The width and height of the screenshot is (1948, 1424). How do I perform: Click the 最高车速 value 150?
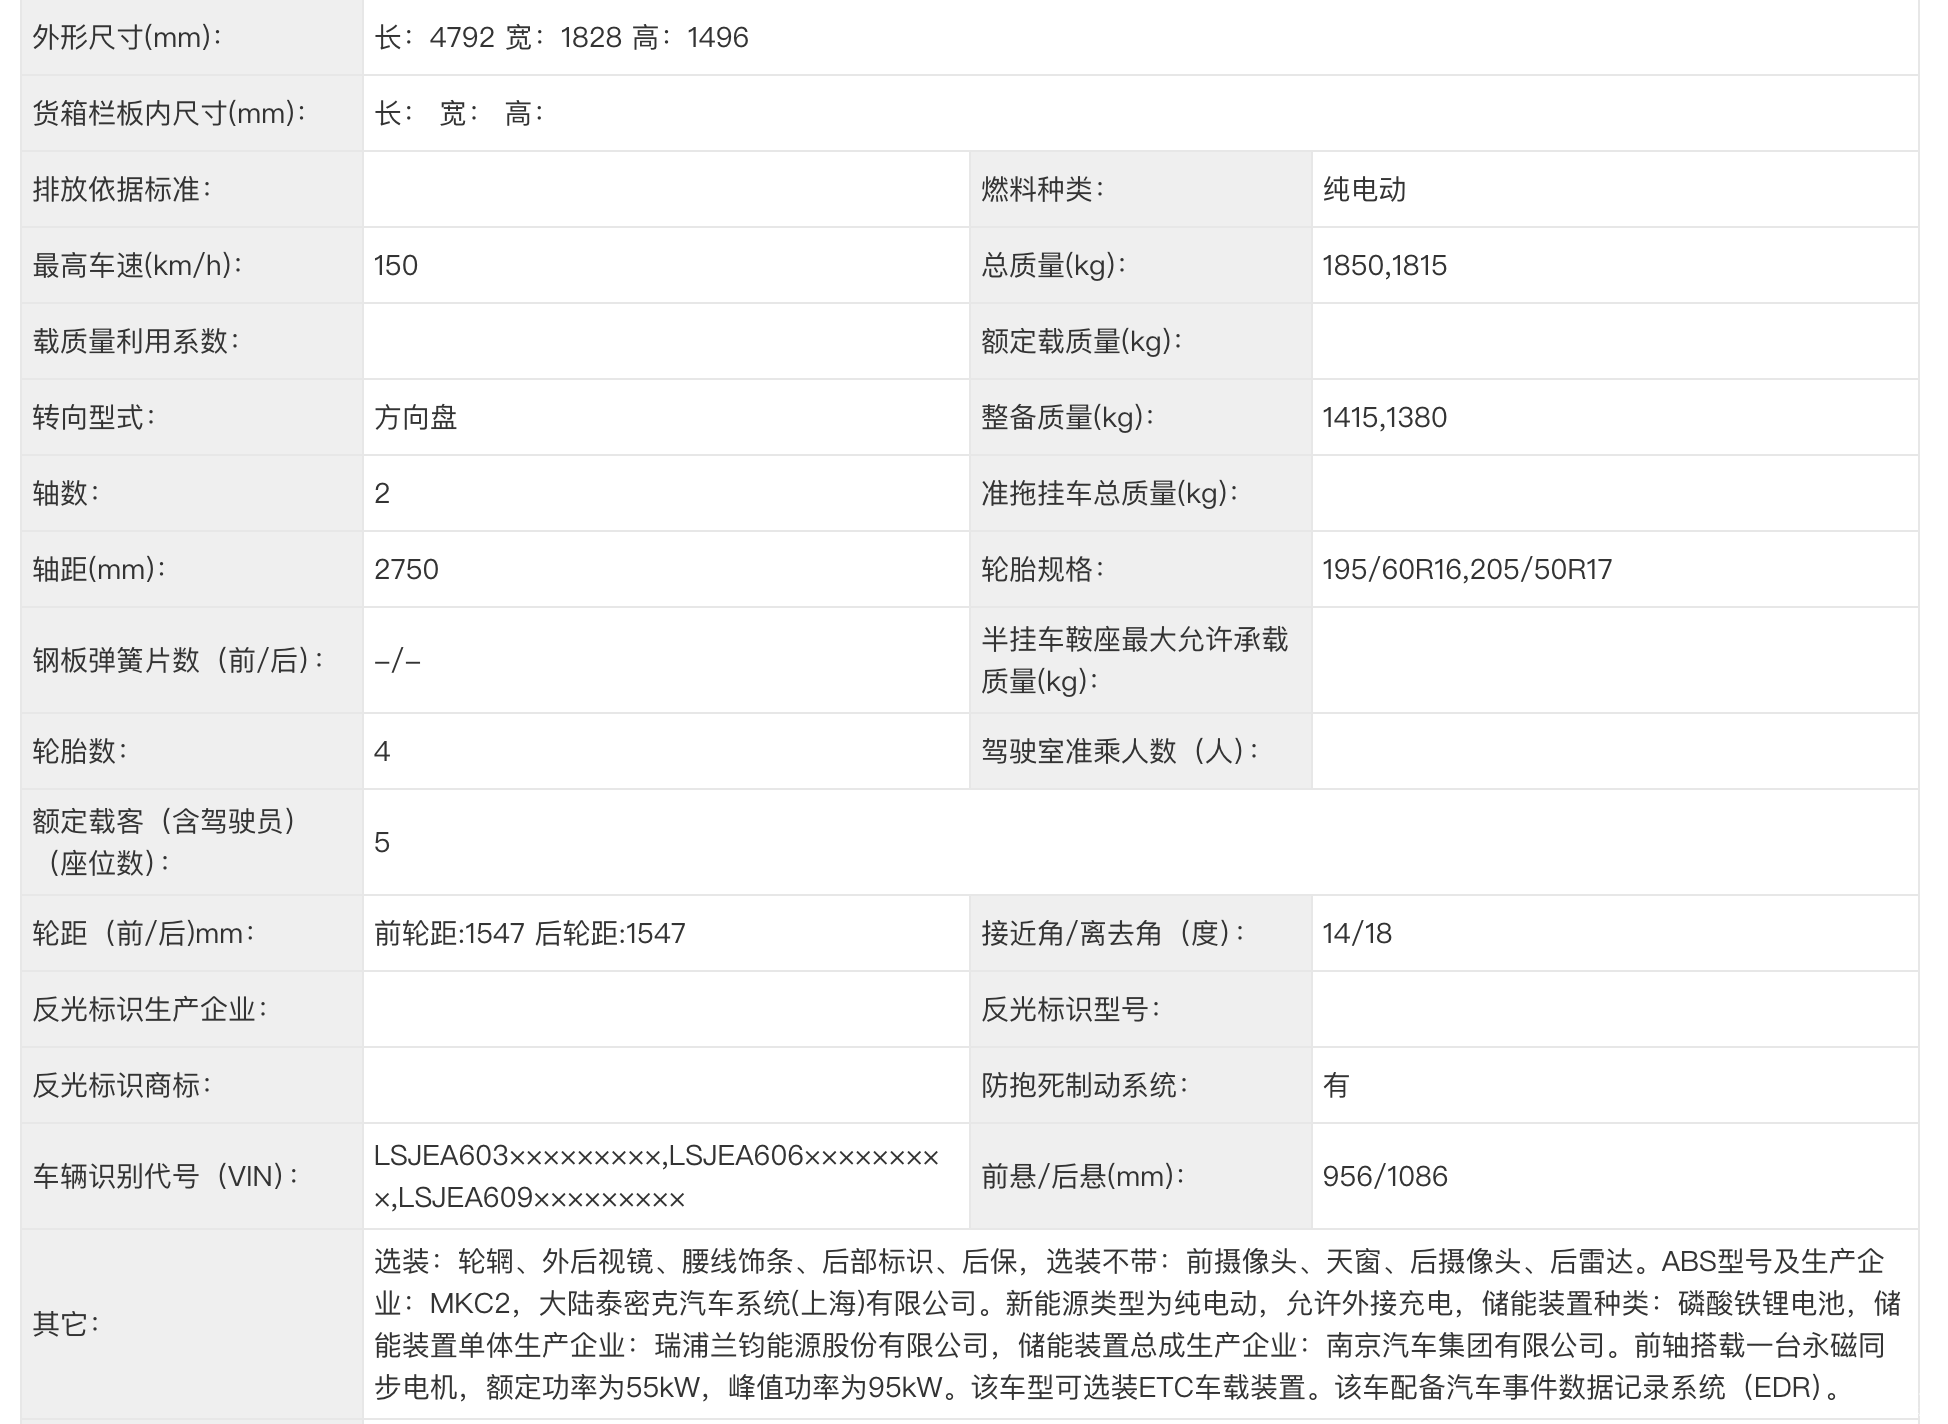click(x=396, y=265)
